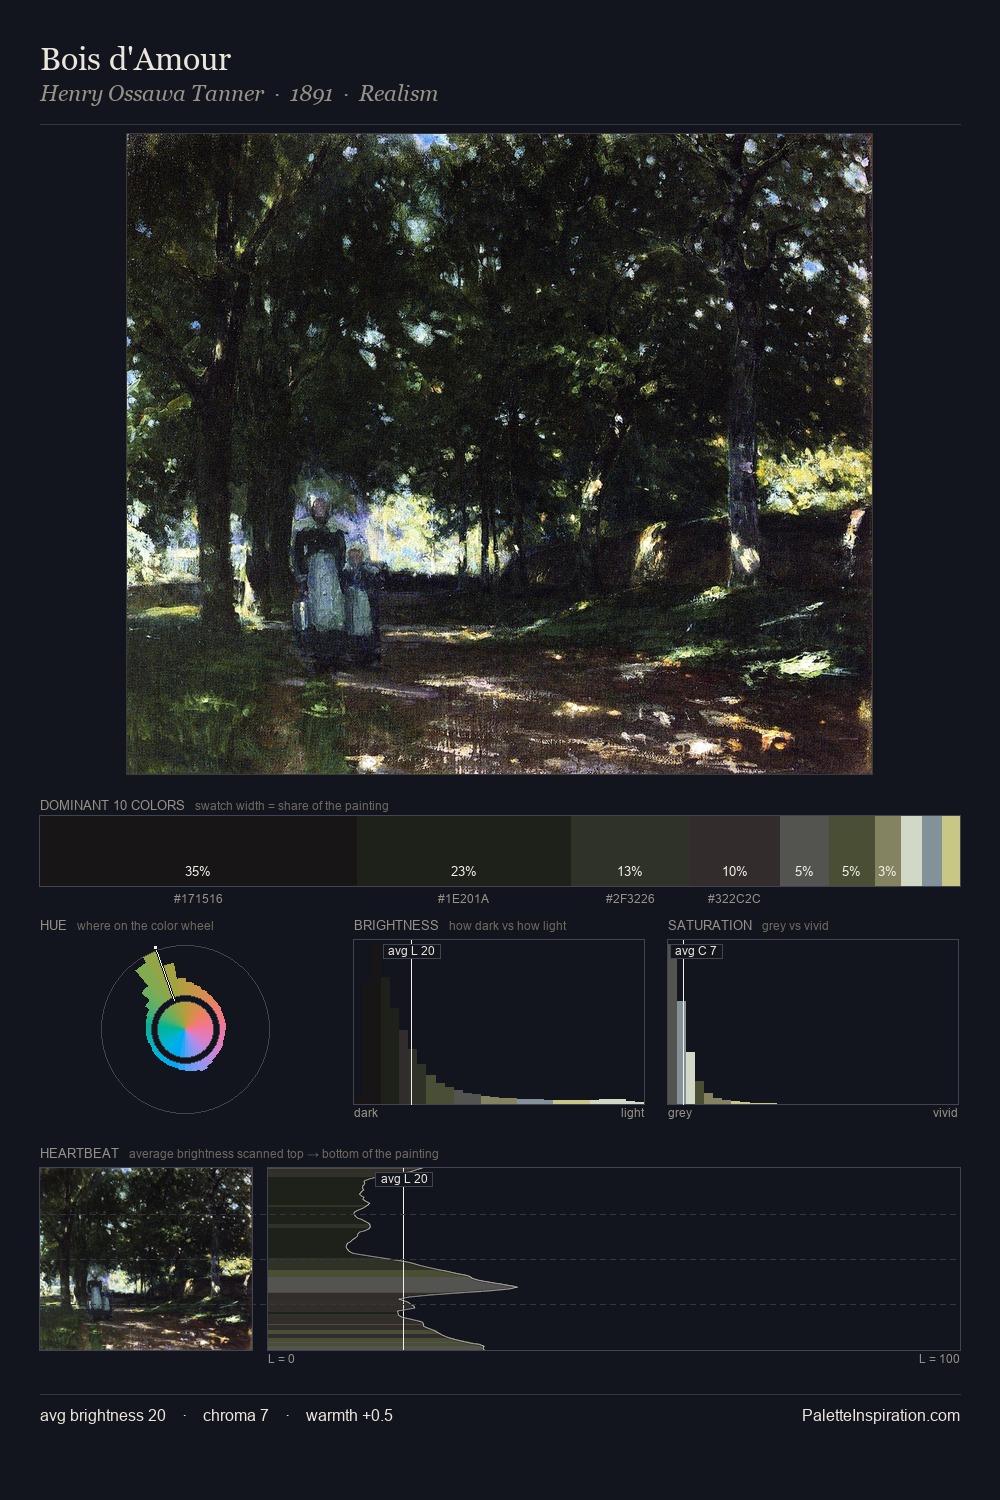Click the 'SATURATION' section heading
1000x1500 pixels.
tap(710, 925)
